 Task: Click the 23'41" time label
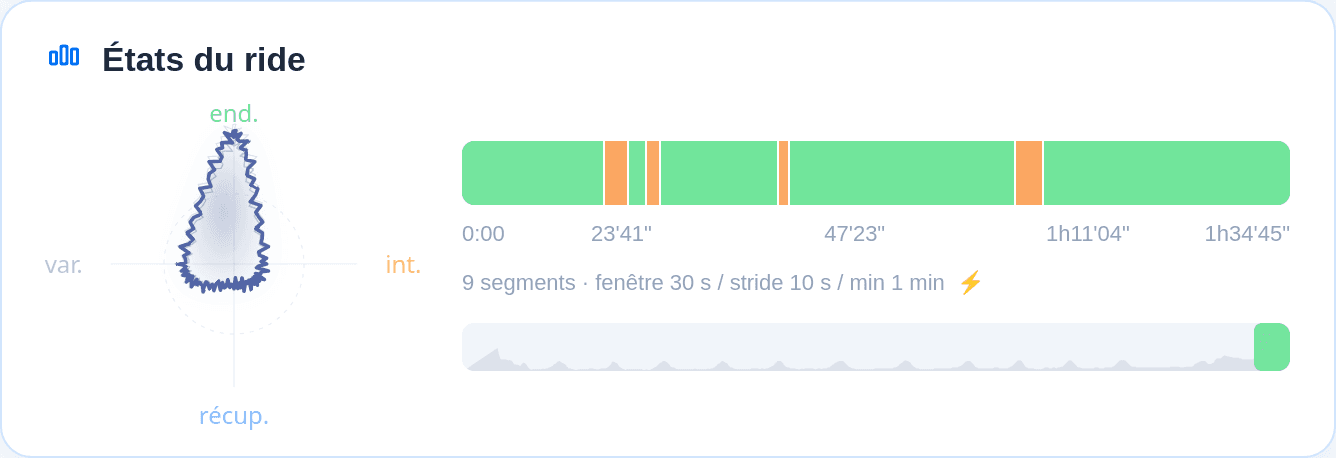[x=621, y=234]
